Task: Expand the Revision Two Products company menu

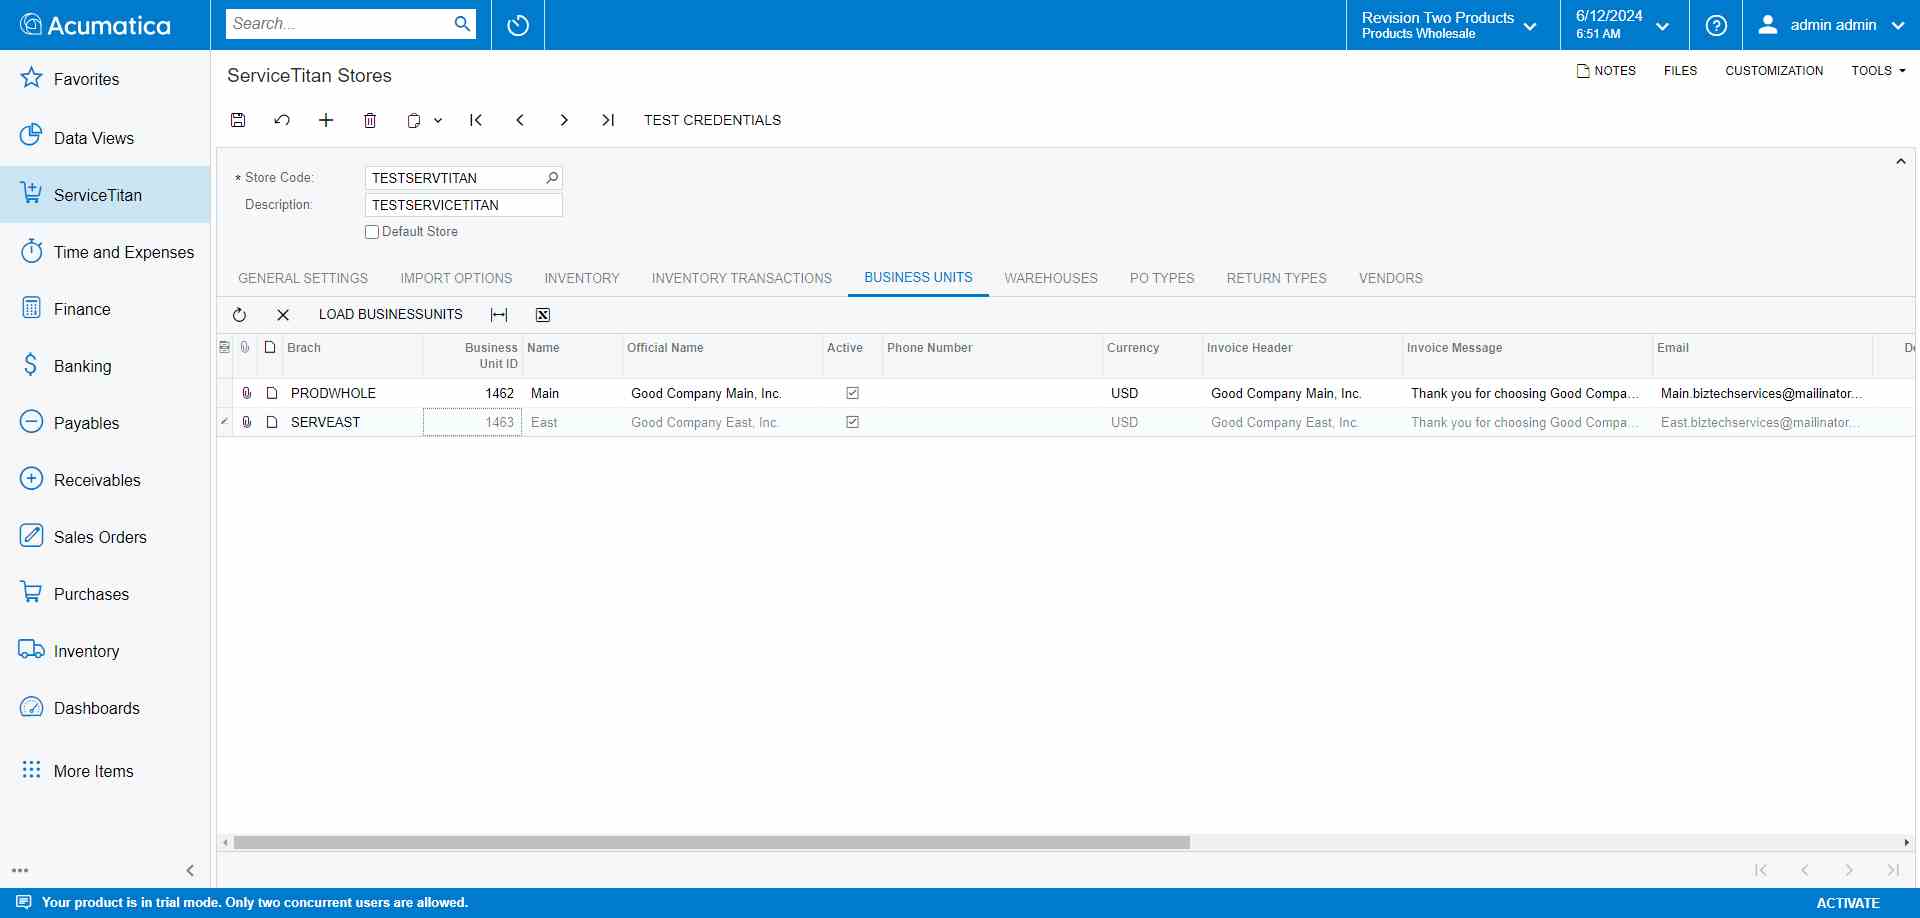Action: click(1452, 25)
